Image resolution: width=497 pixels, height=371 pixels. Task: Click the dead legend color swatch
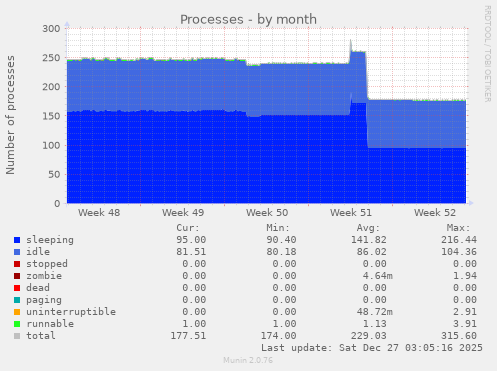click(17, 288)
